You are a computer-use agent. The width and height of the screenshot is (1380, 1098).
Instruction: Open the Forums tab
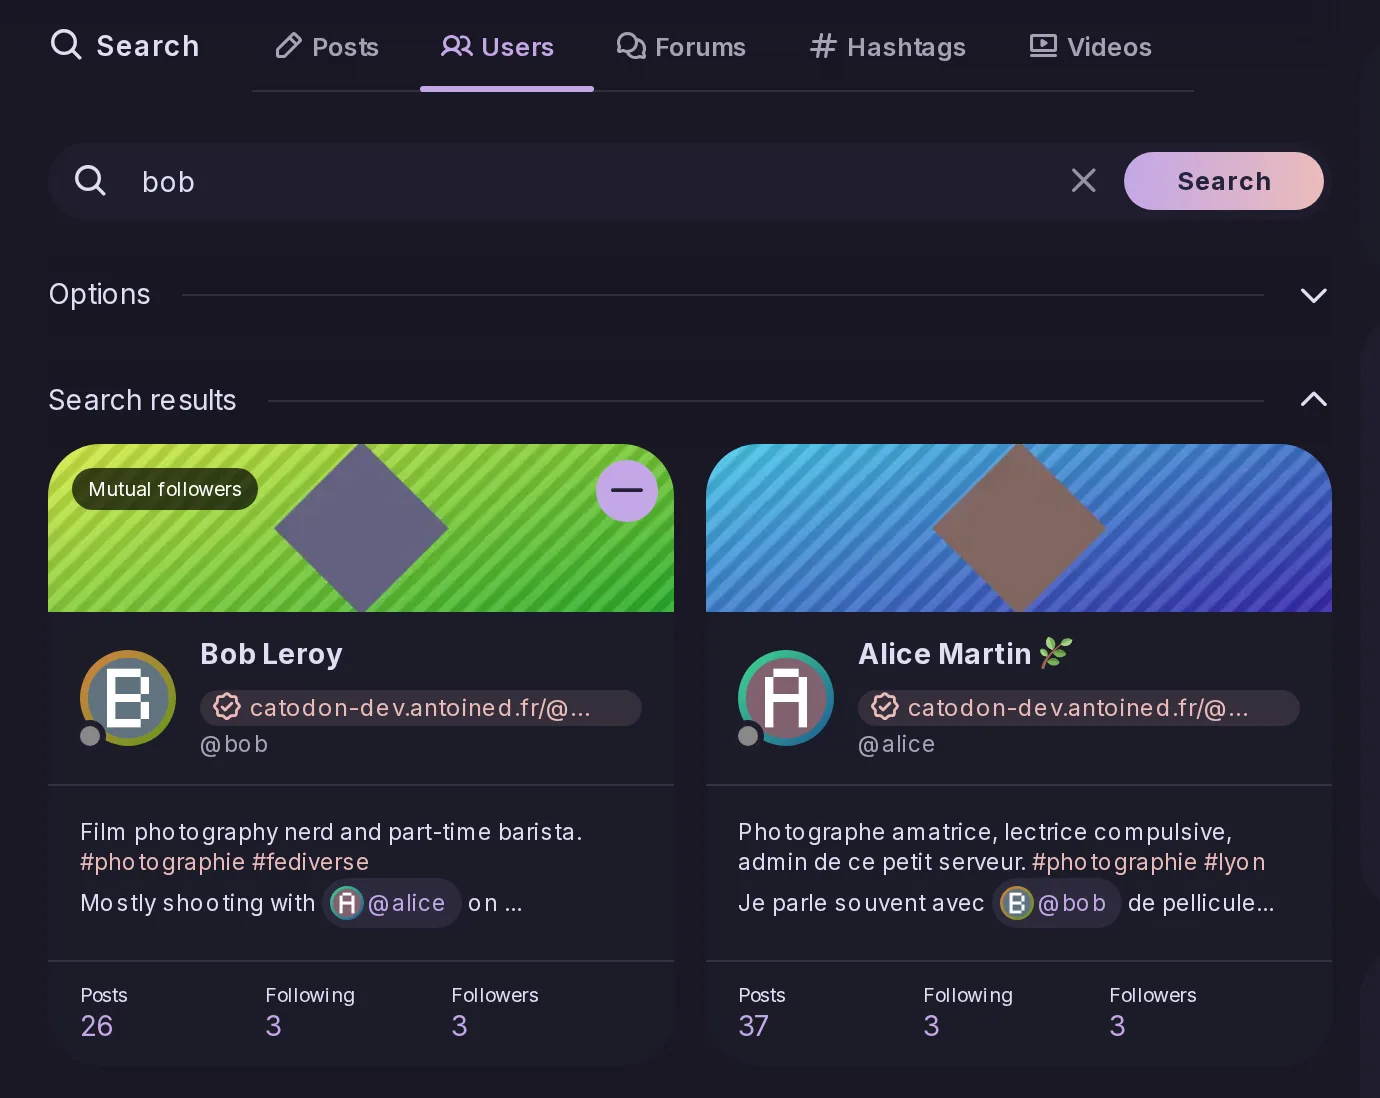pos(681,46)
